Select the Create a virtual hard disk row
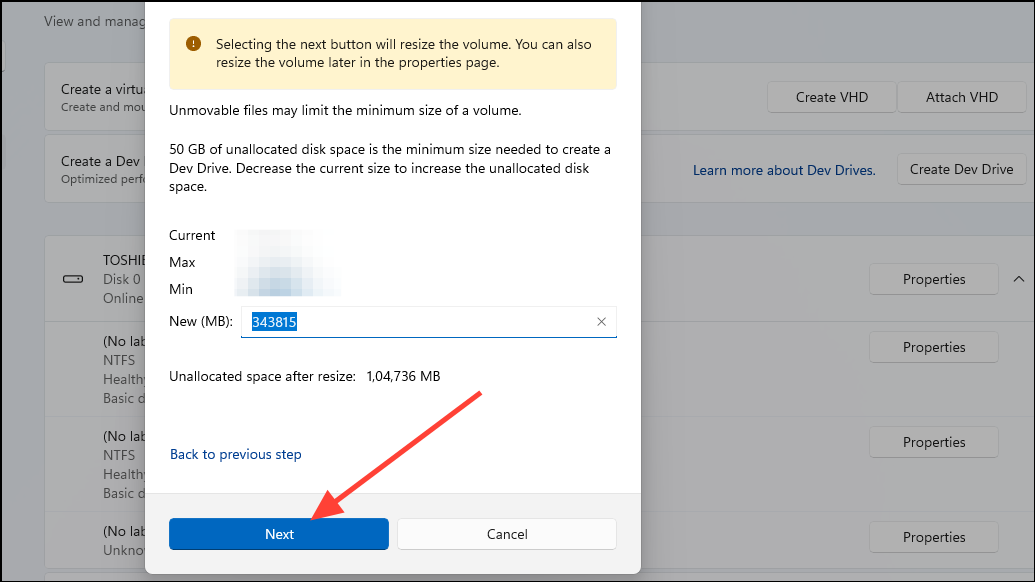 [110, 96]
